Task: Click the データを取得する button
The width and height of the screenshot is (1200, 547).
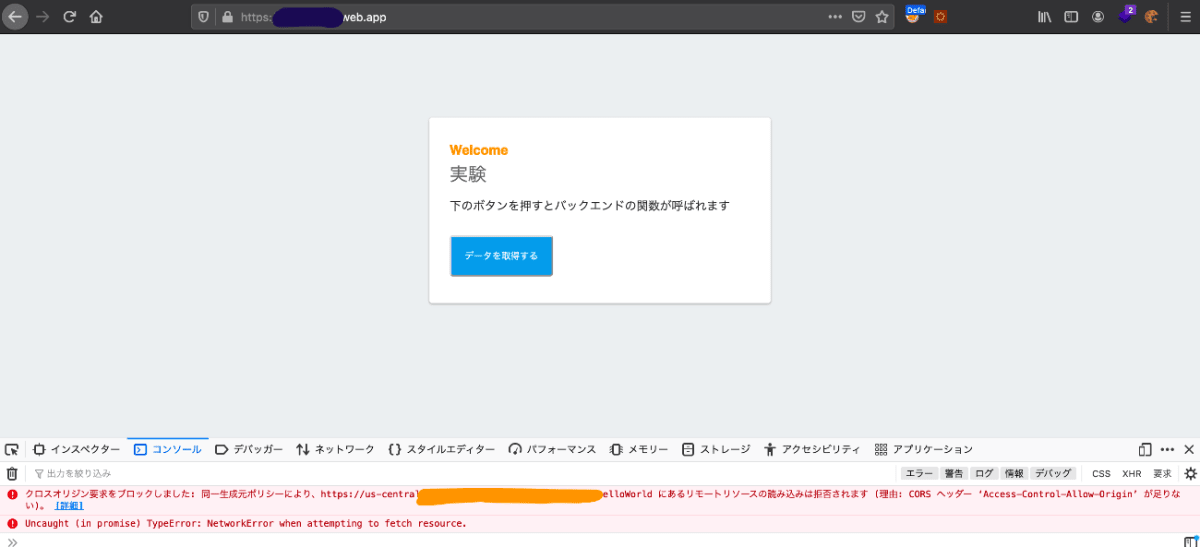Action: (x=501, y=256)
